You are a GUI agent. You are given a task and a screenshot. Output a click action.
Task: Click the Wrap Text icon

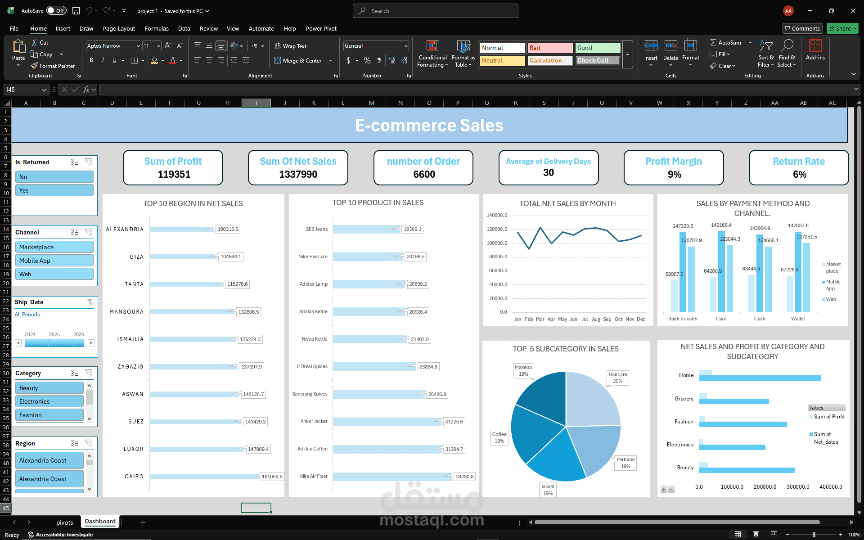[277, 46]
